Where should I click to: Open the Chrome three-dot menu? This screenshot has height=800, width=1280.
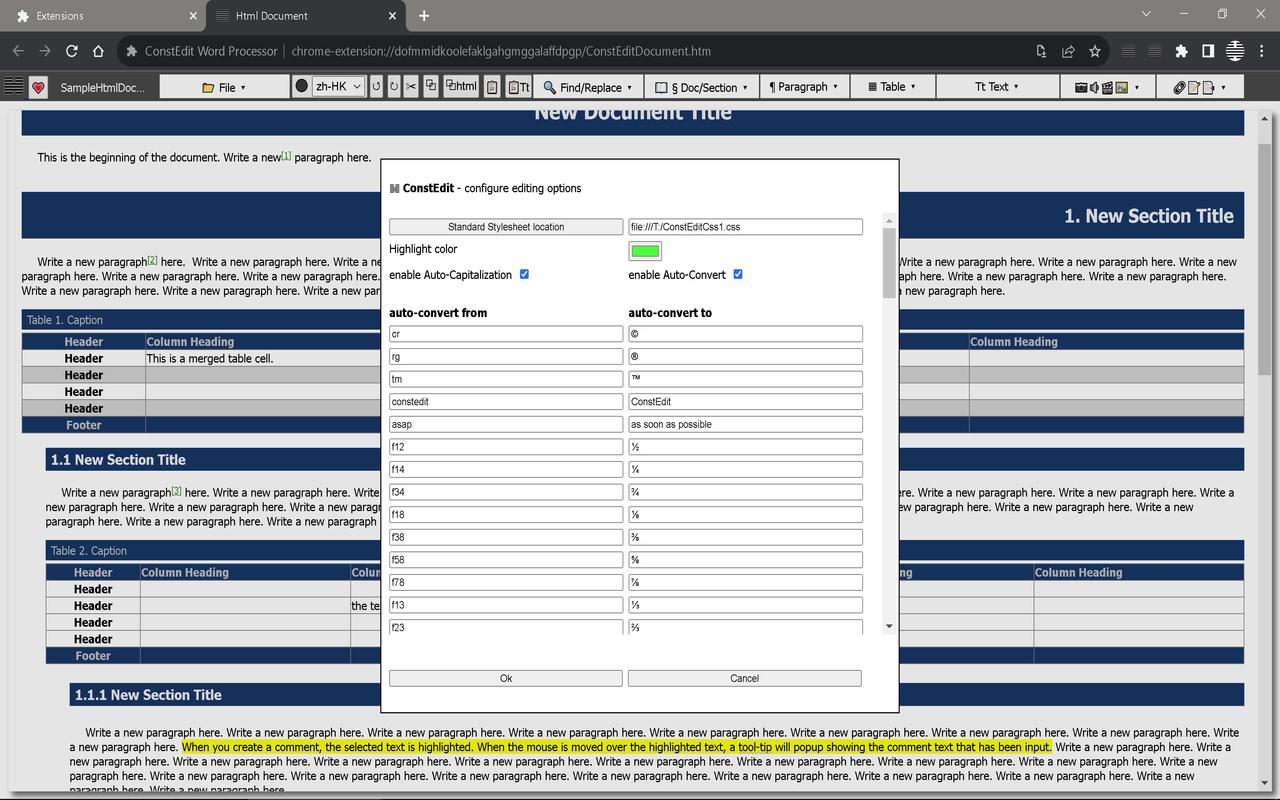point(1261,51)
